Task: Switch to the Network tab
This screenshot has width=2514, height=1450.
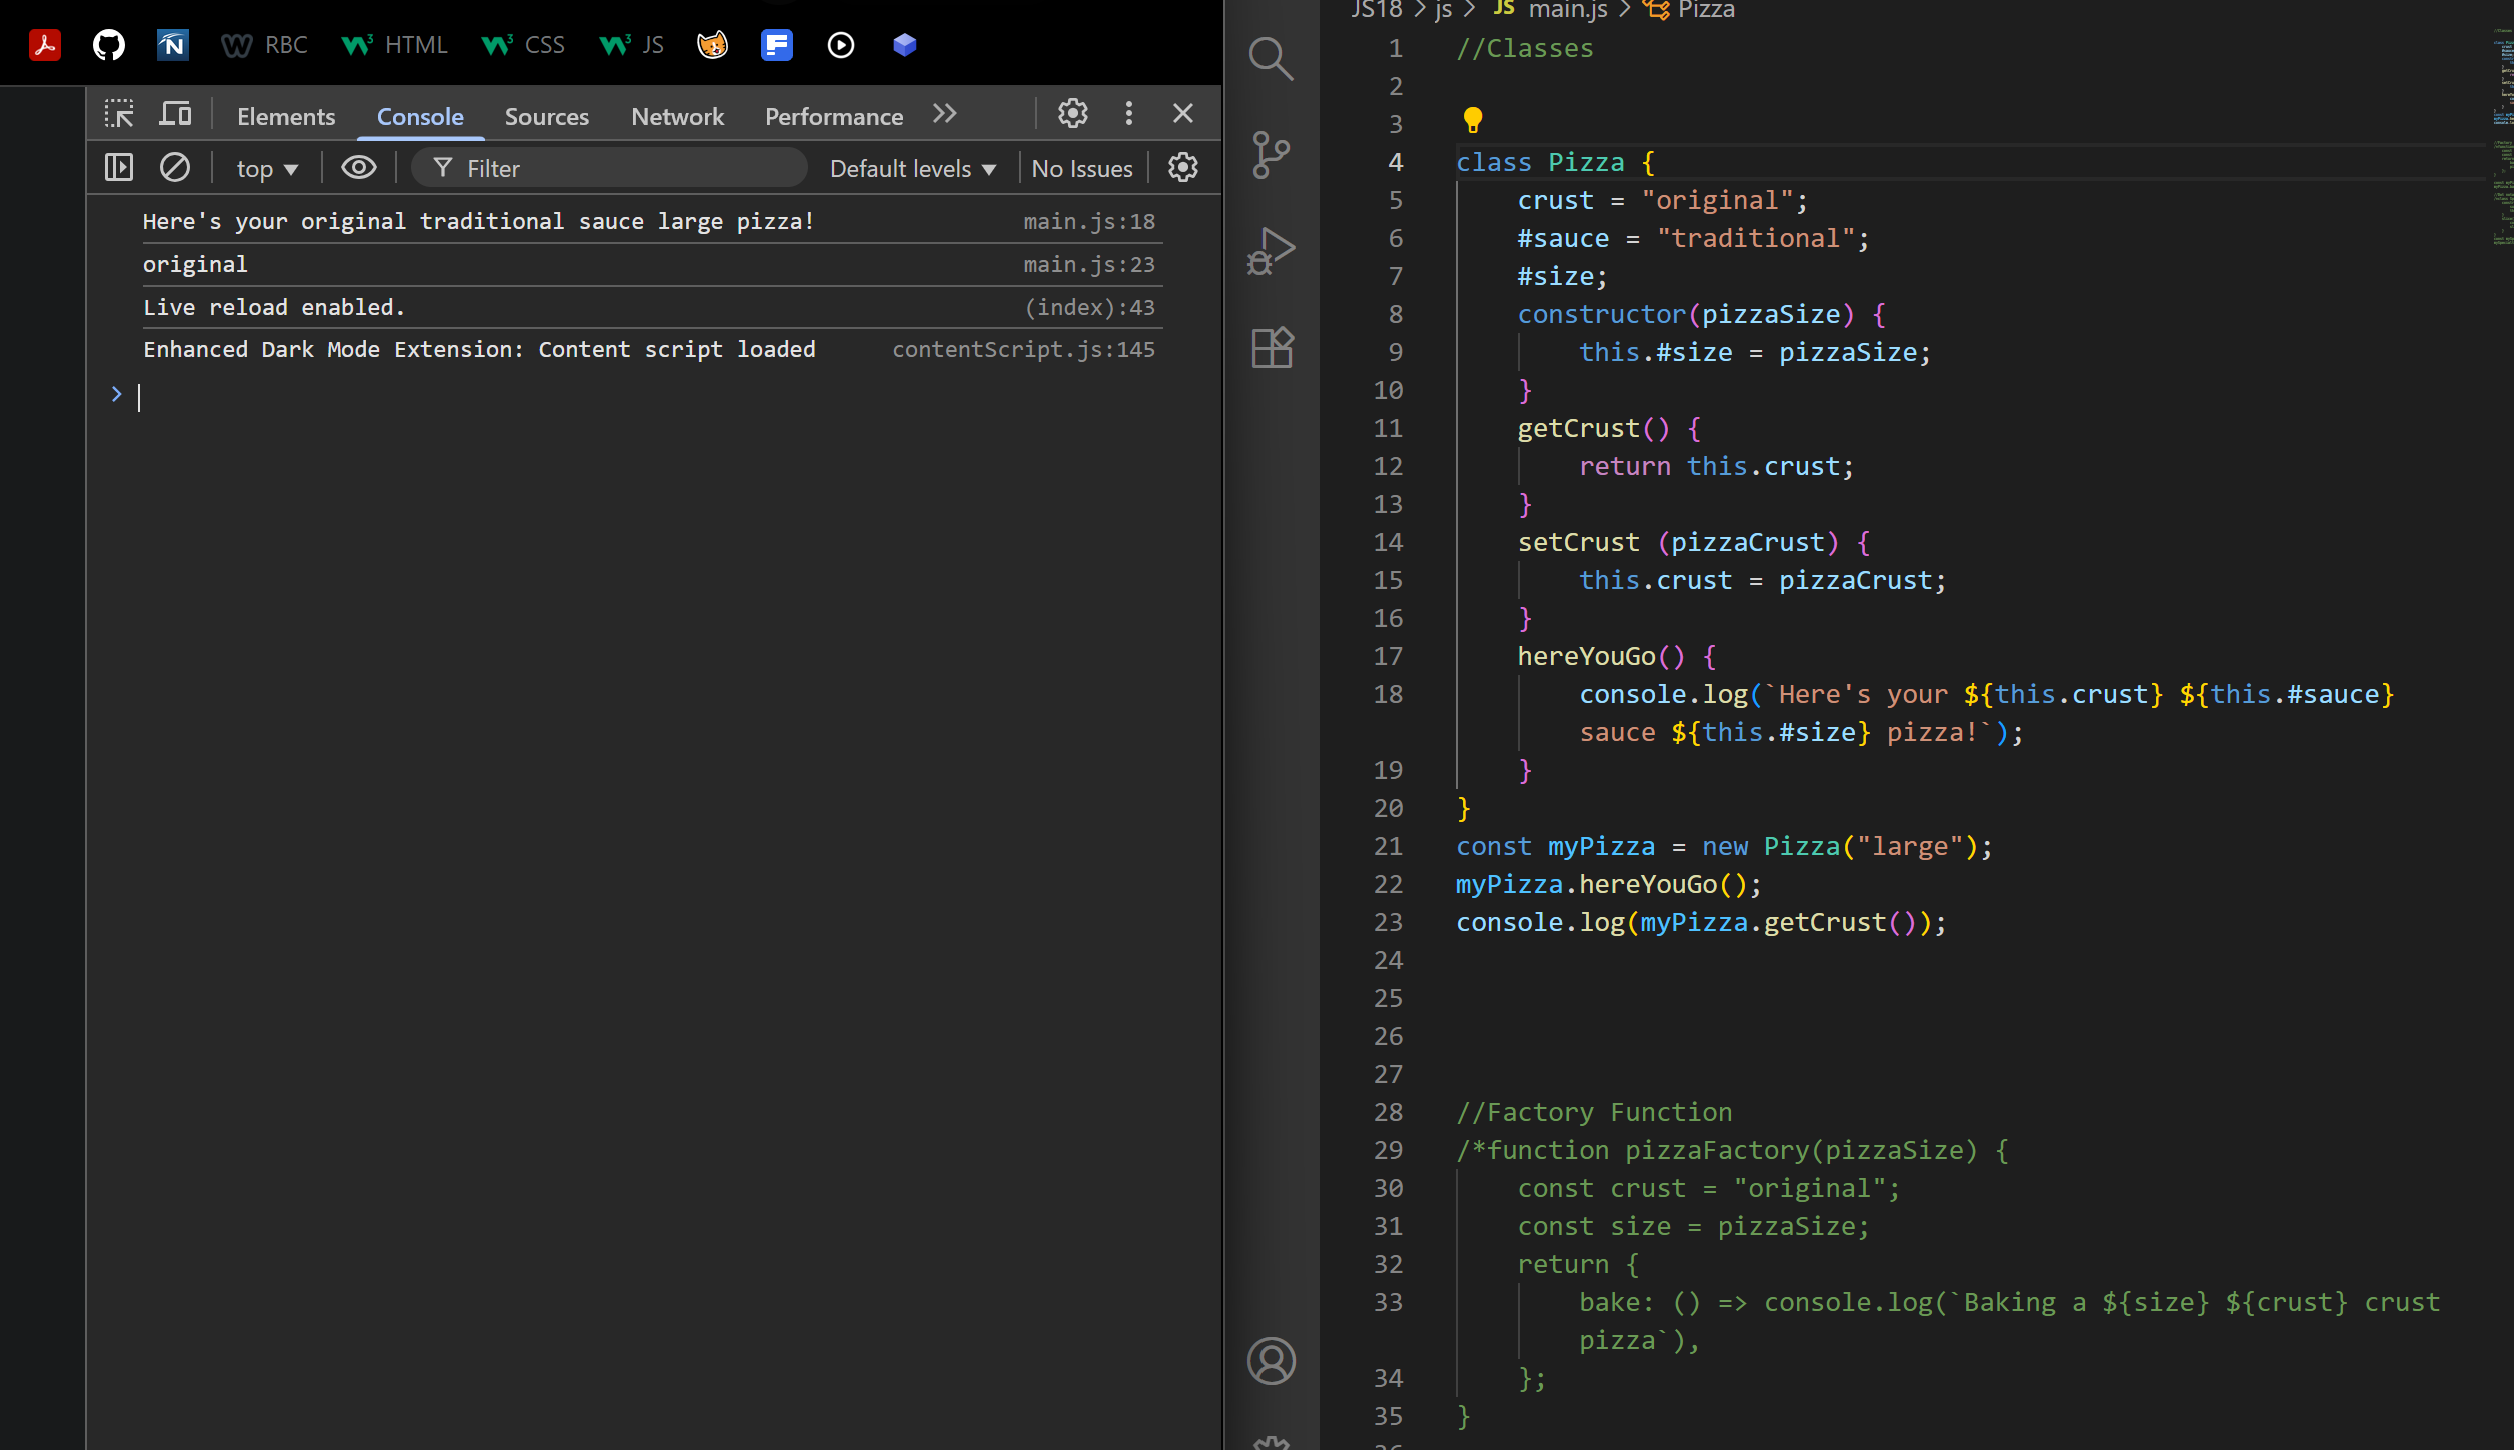Action: tap(677, 116)
